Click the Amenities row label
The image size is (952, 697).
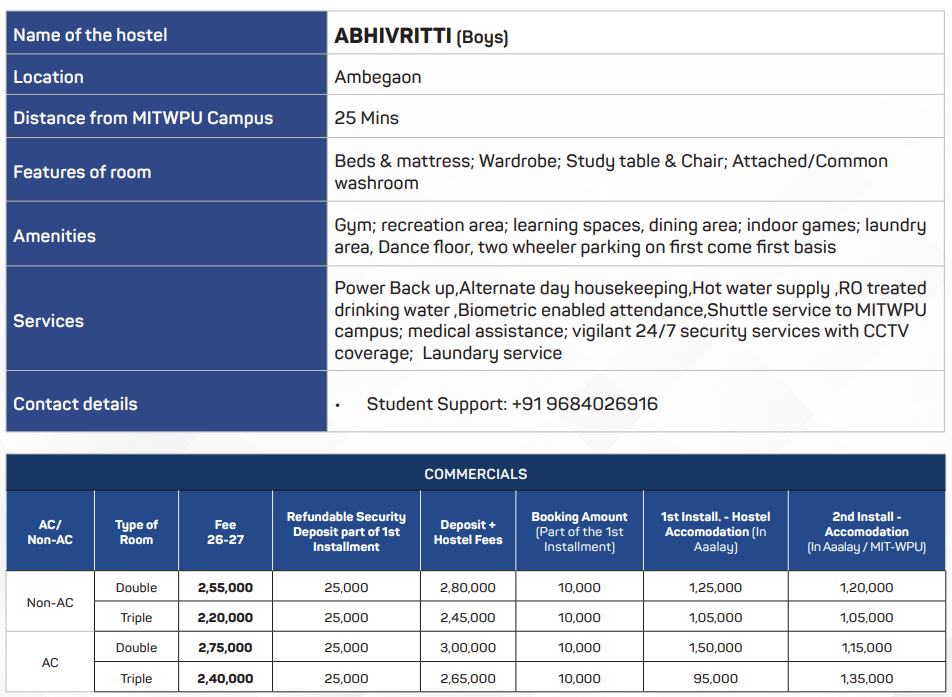coord(55,236)
